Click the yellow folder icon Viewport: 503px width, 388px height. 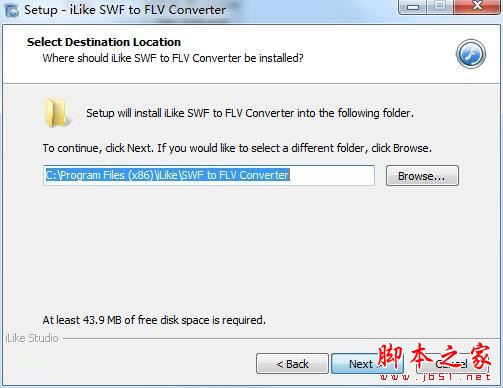click(57, 113)
